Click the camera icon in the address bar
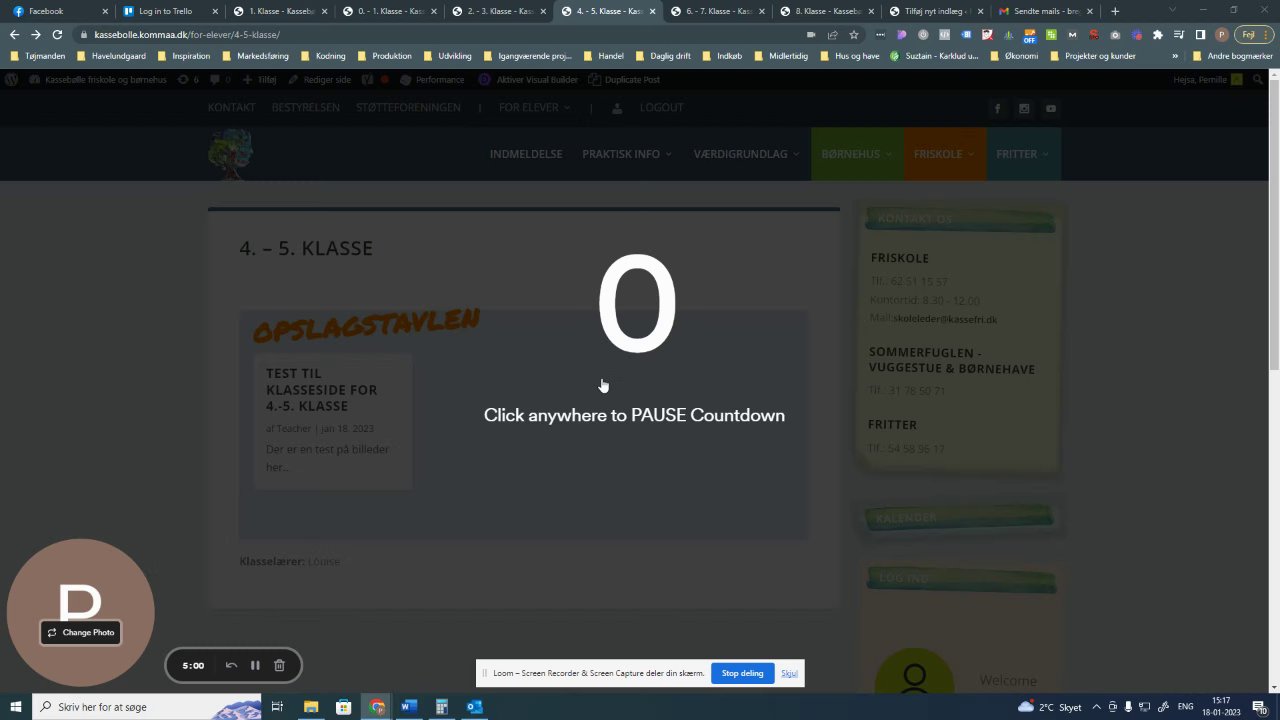This screenshot has height=720, width=1280. pyautogui.click(x=811, y=35)
